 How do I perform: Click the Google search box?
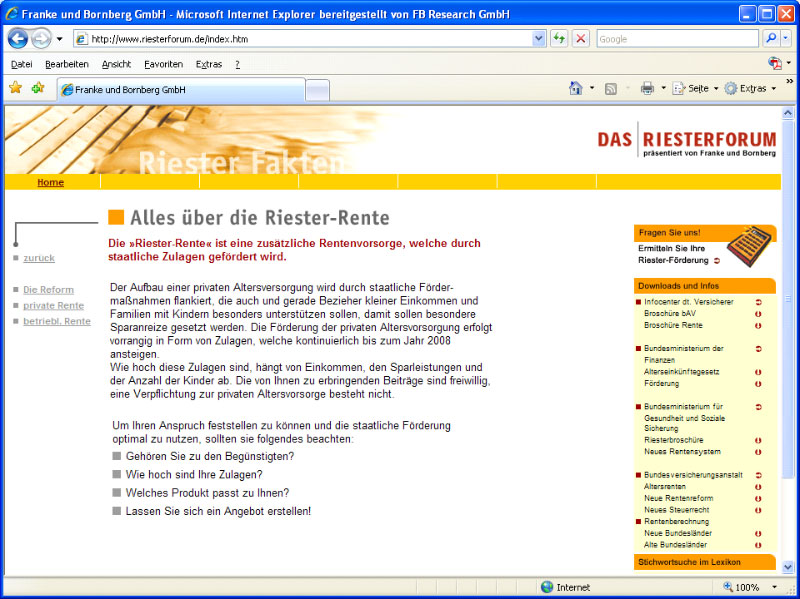(x=678, y=39)
